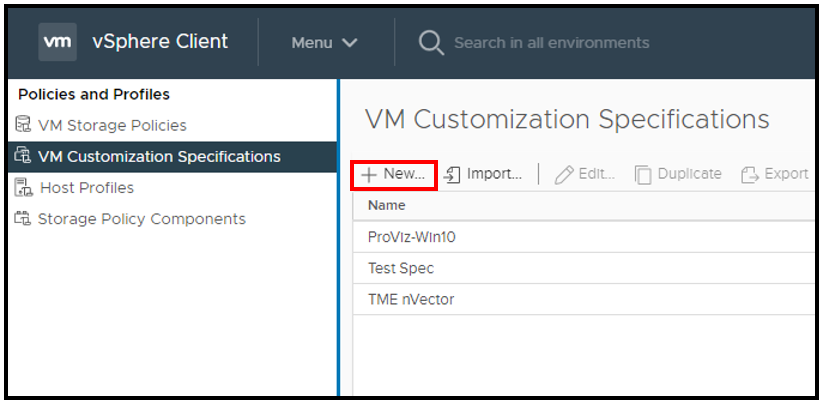The width and height of the screenshot is (830, 406).
Task: Click the chevron next to Menu
Action: (x=349, y=43)
